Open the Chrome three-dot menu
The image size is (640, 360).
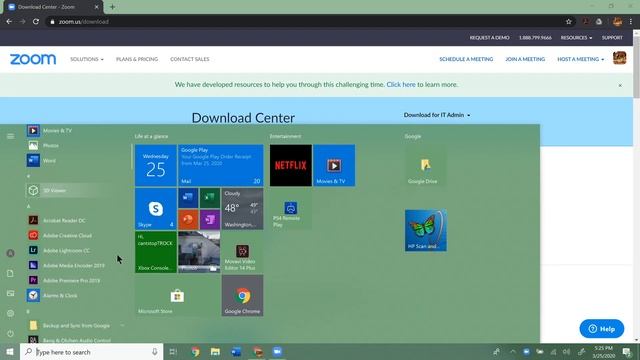pyautogui.click(x=631, y=22)
